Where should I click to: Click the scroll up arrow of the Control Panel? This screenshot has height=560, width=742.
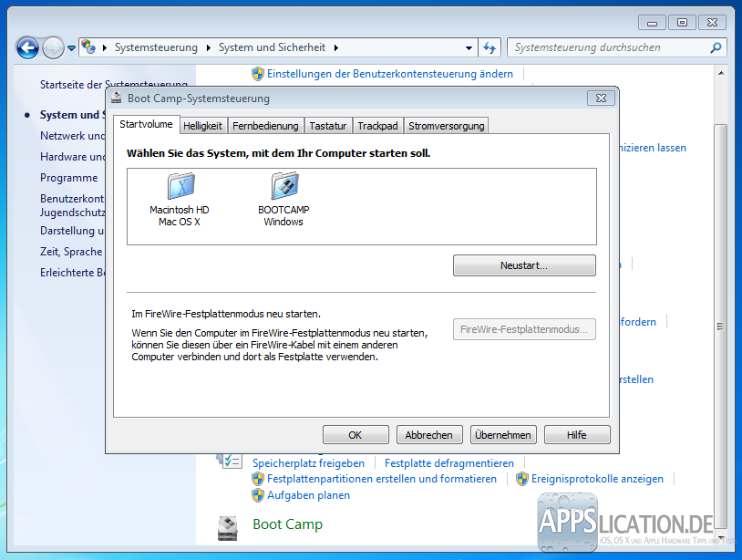tap(721, 73)
